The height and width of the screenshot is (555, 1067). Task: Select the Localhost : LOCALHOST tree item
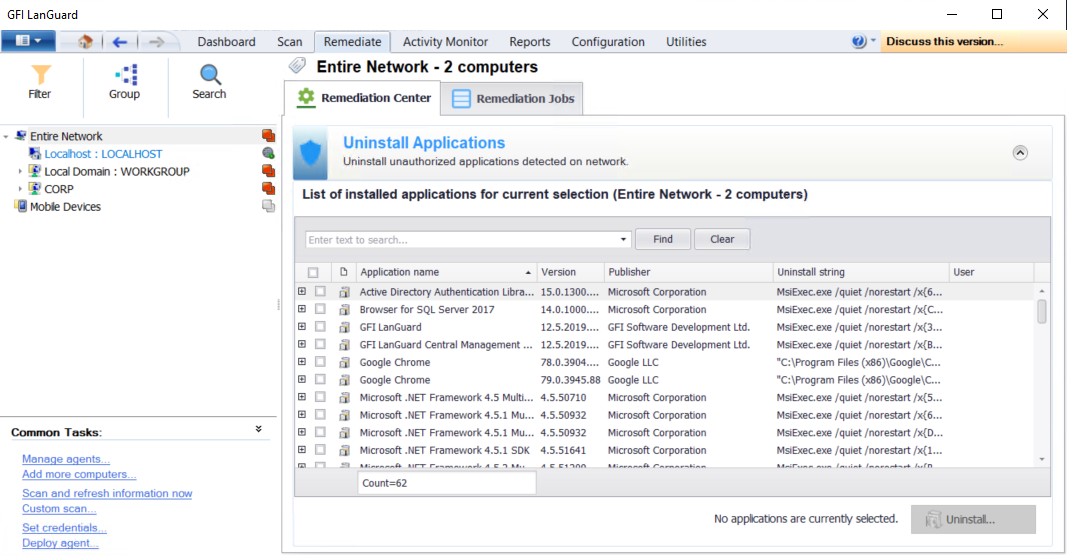point(103,154)
